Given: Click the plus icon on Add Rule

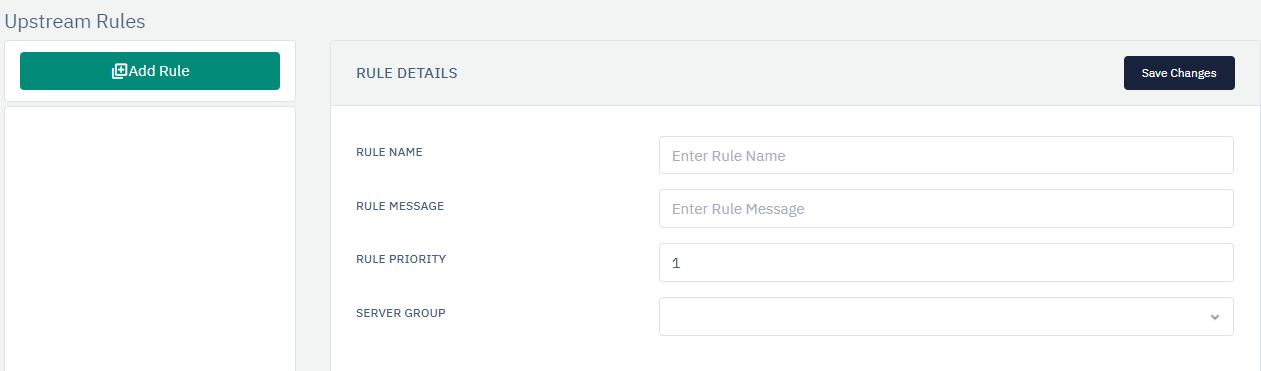Looking at the screenshot, I should pyautogui.click(x=119, y=71).
